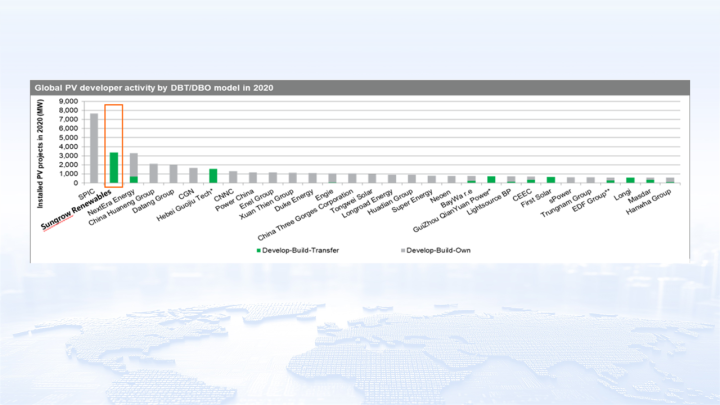Select the green Sungrow Renewables bar
The width and height of the screenshot is (720, 405).
113,168
